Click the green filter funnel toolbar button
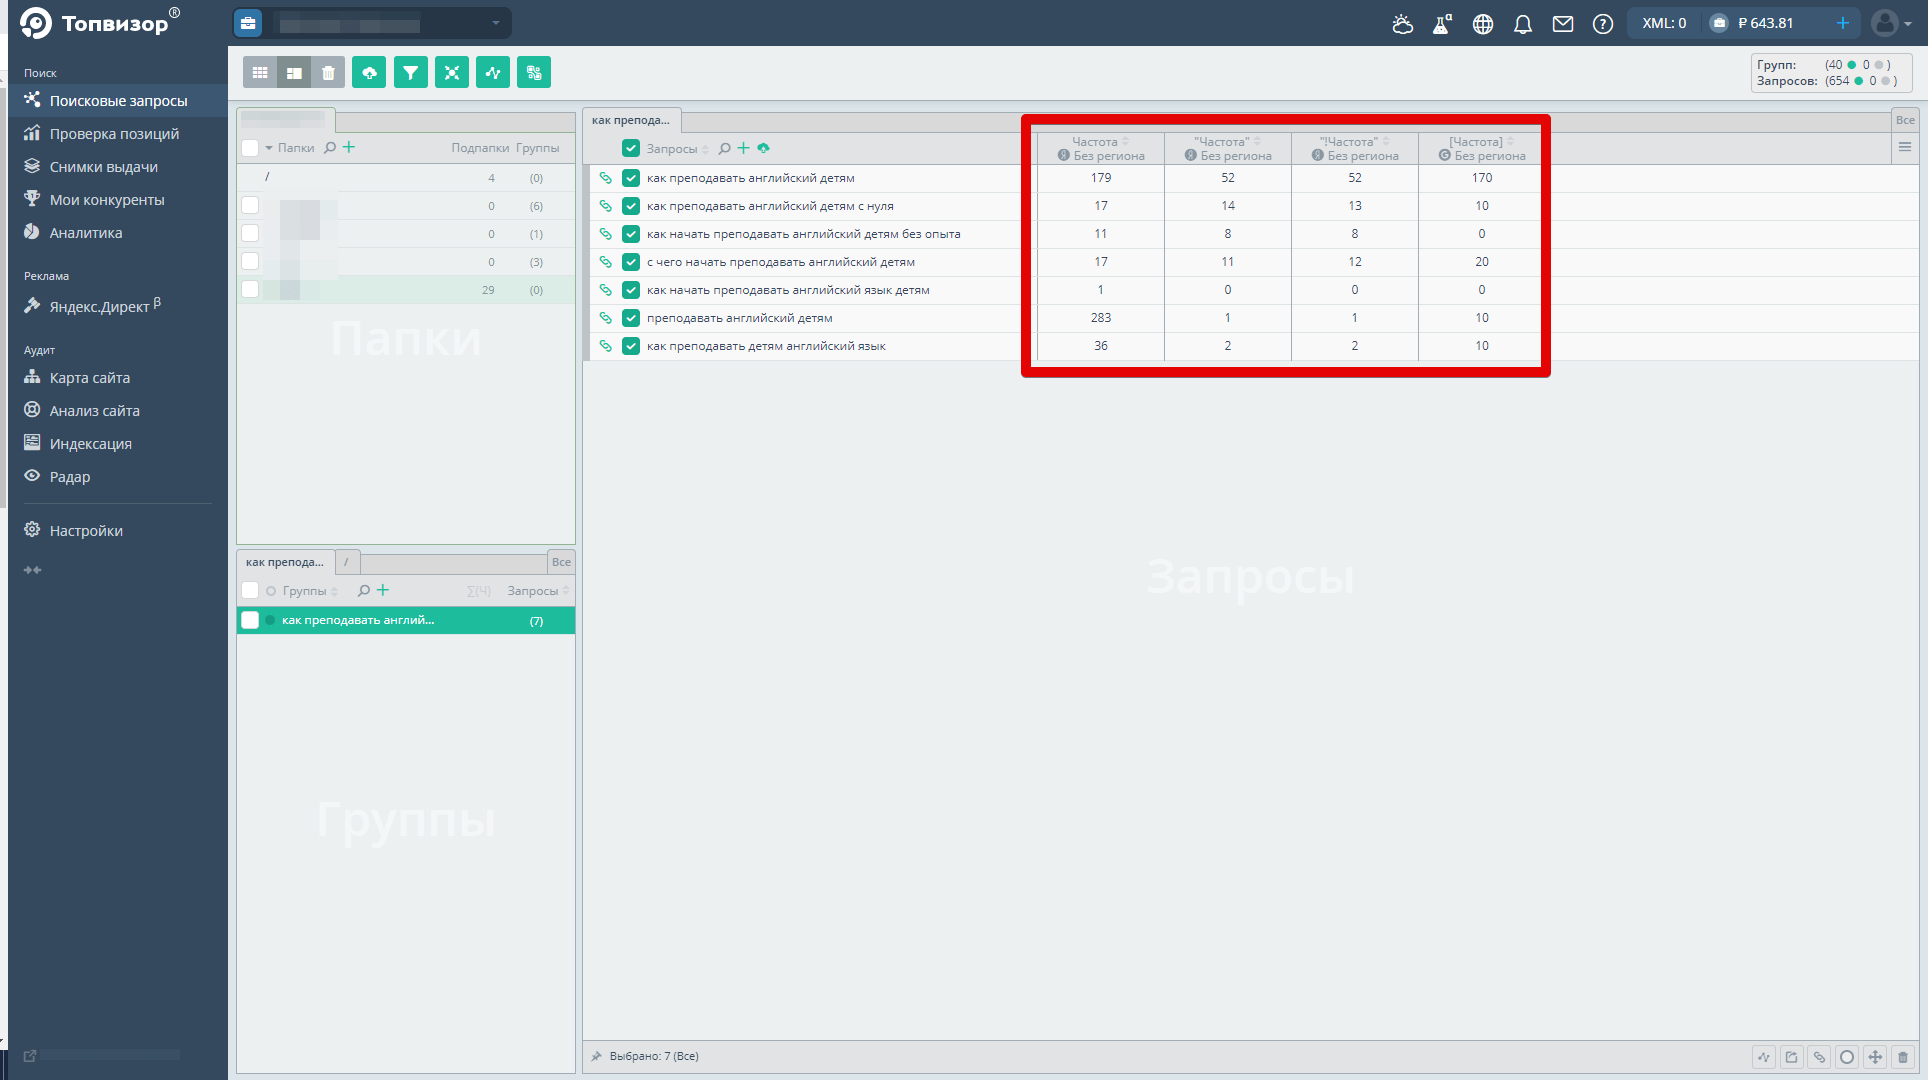Image resolution: width=1928 pixels, height=1080 pixels. point(410,73)
